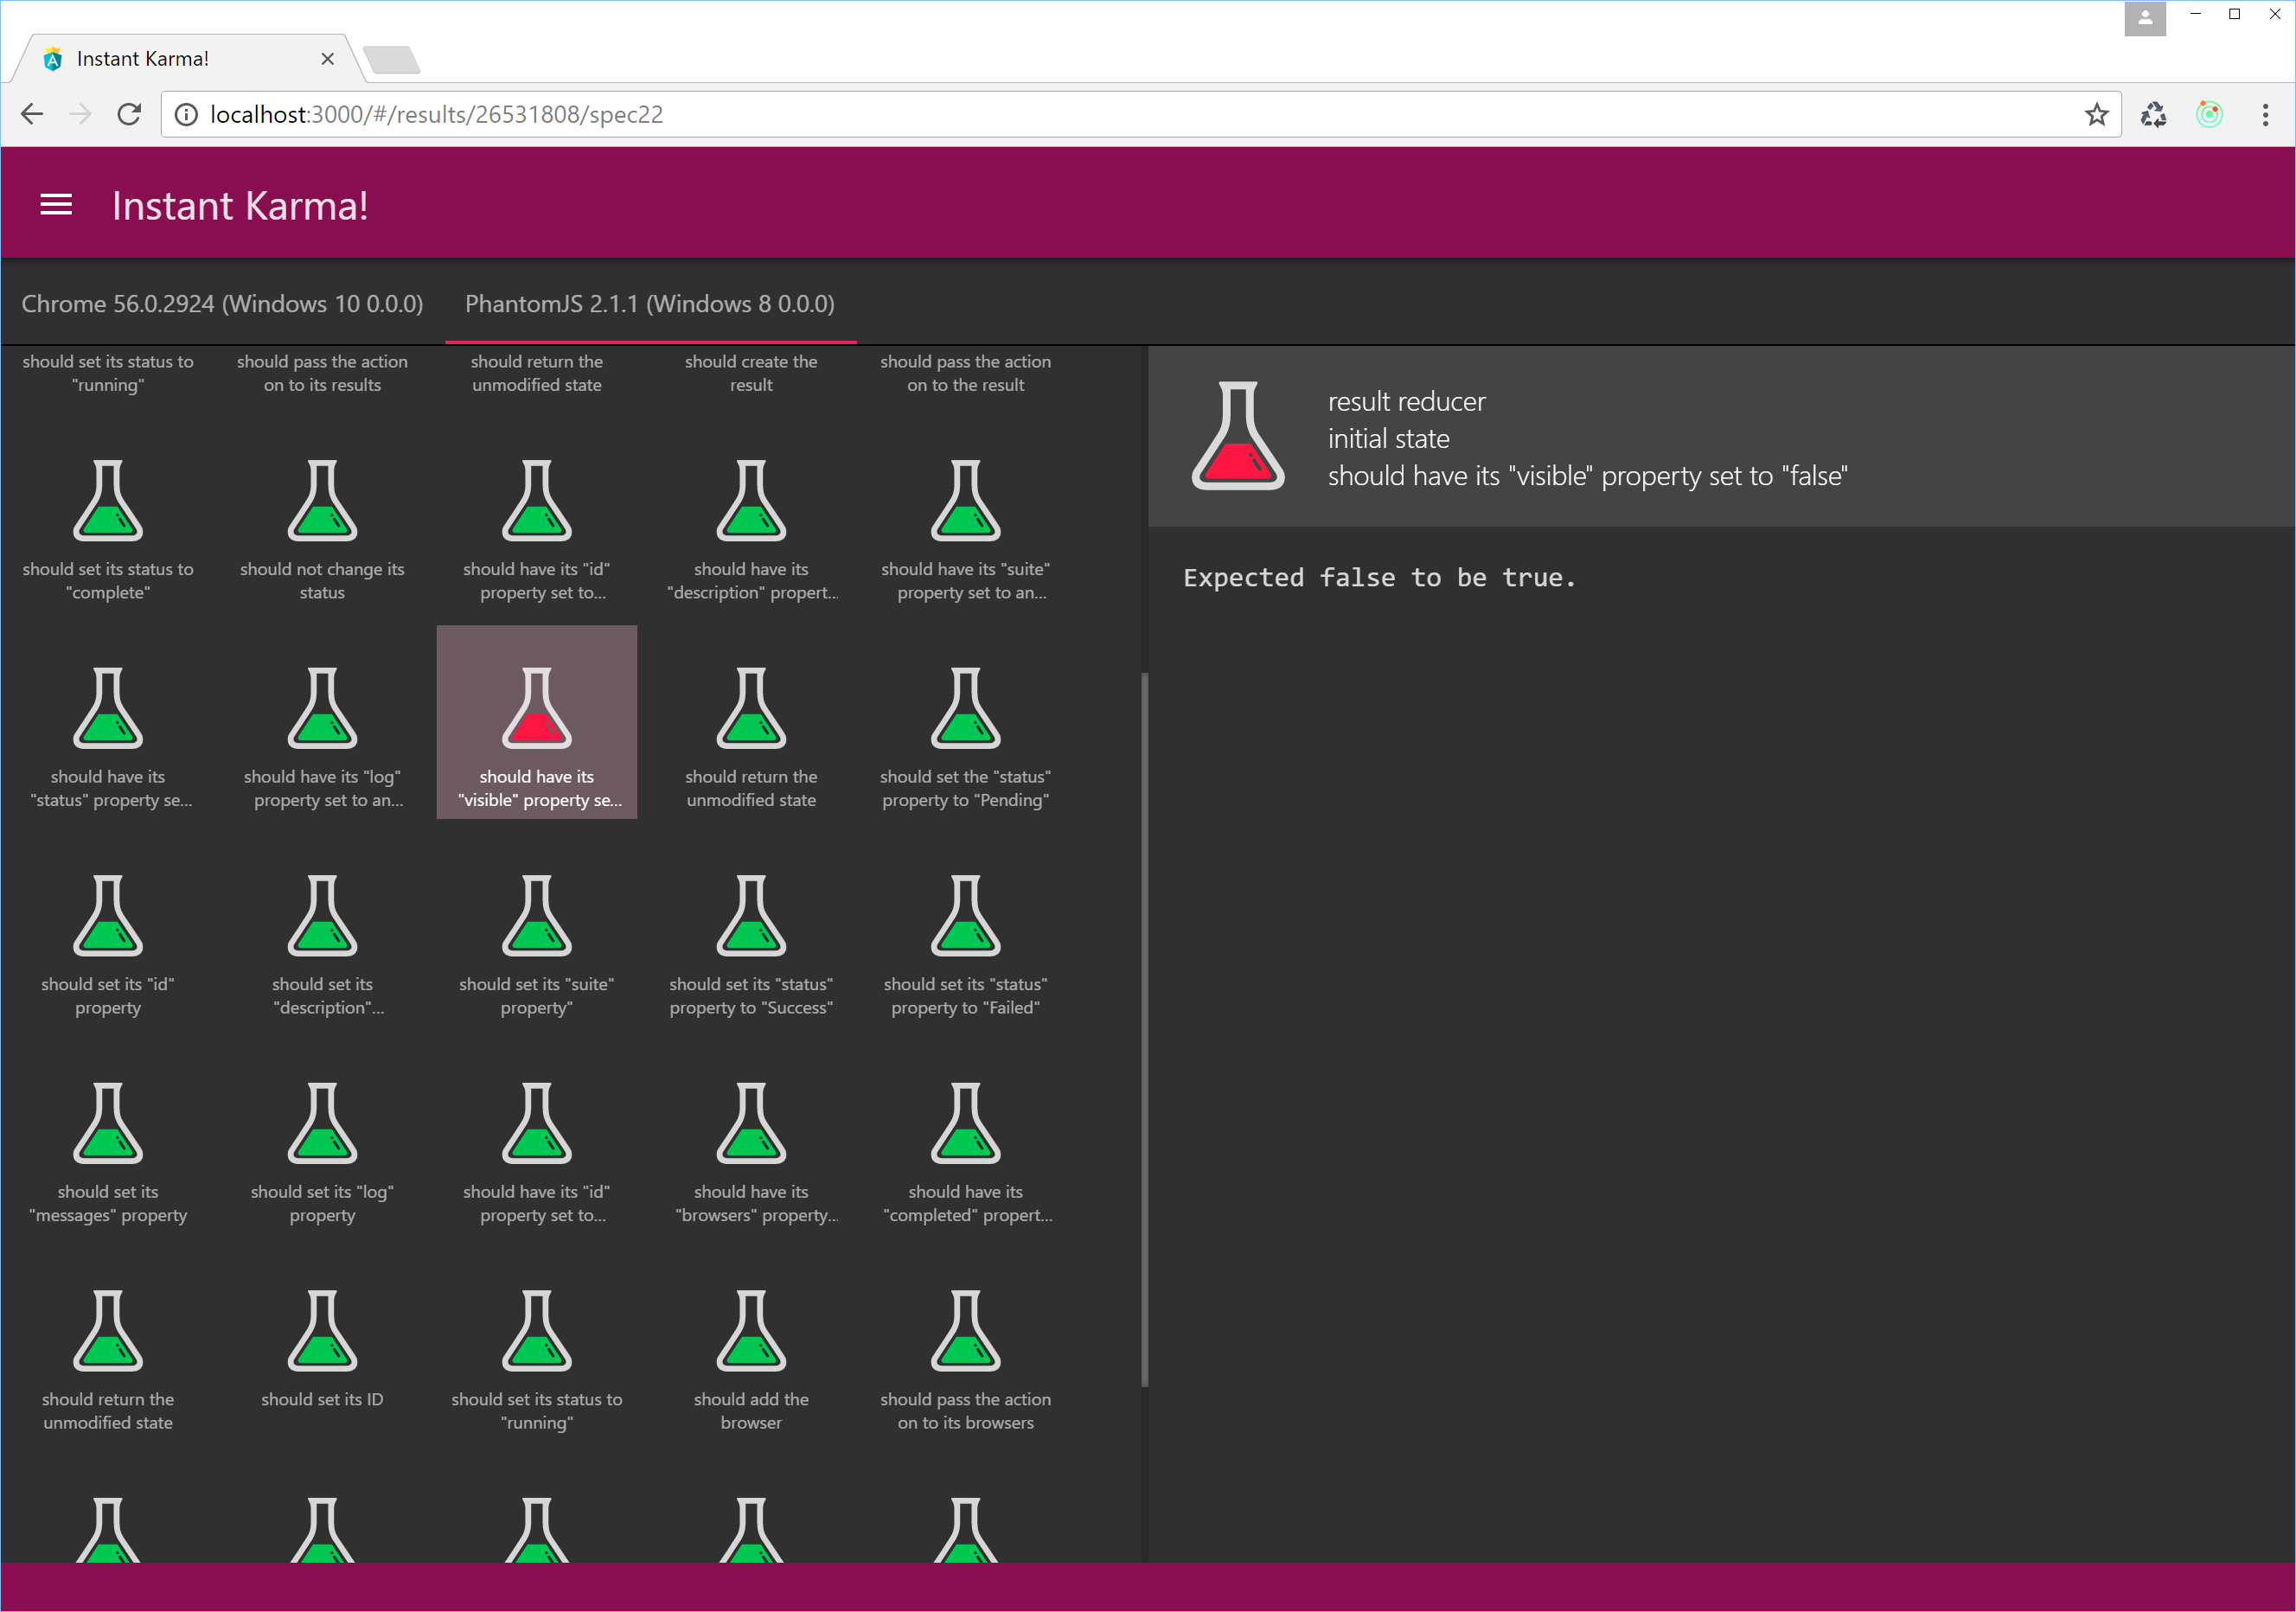Switch to Chrome 56.0.2924 browser tab
2296x1612 pixels.
222,304
